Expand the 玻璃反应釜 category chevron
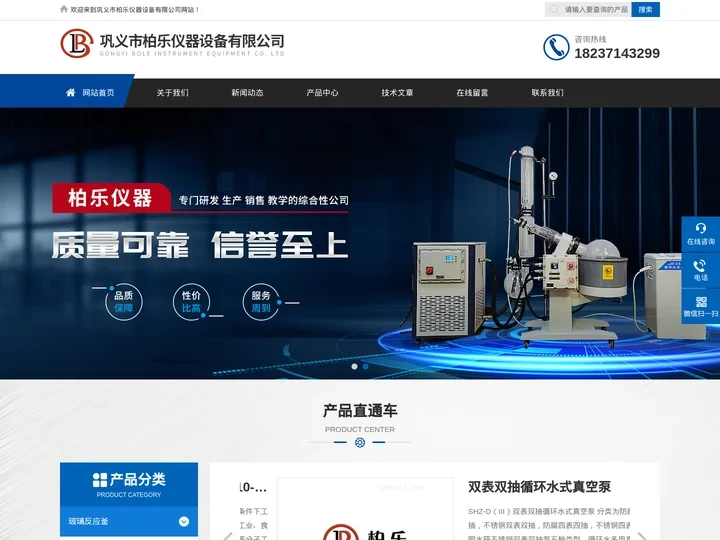 click(184, 521)
